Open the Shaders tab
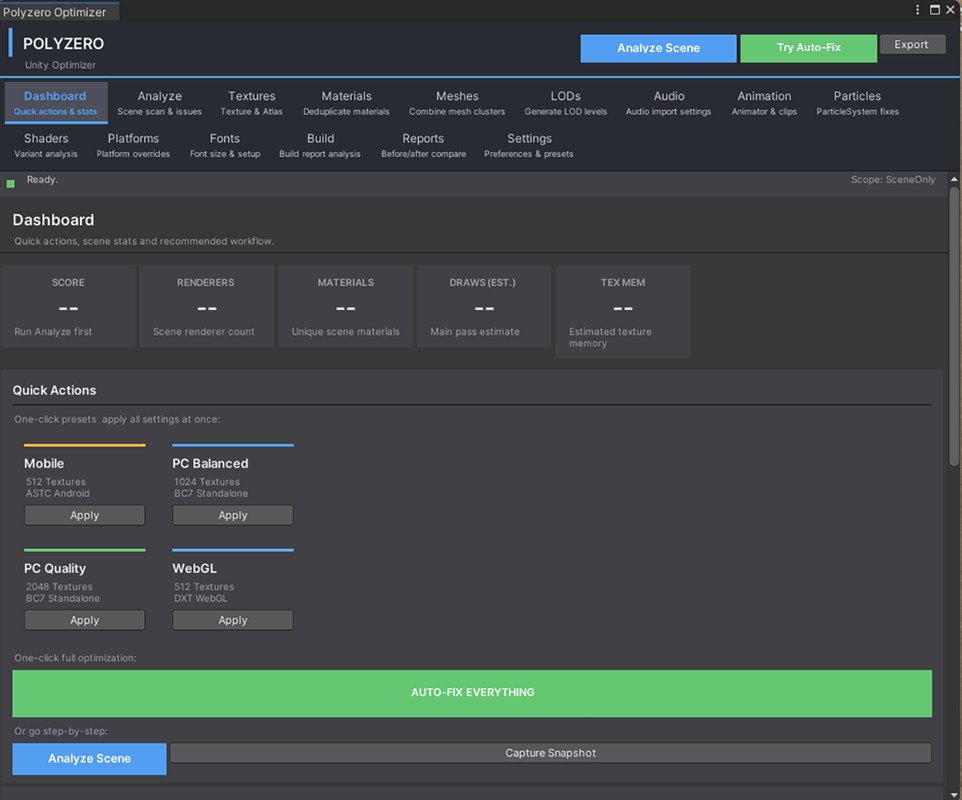962x800 pixels. point(46,145)
